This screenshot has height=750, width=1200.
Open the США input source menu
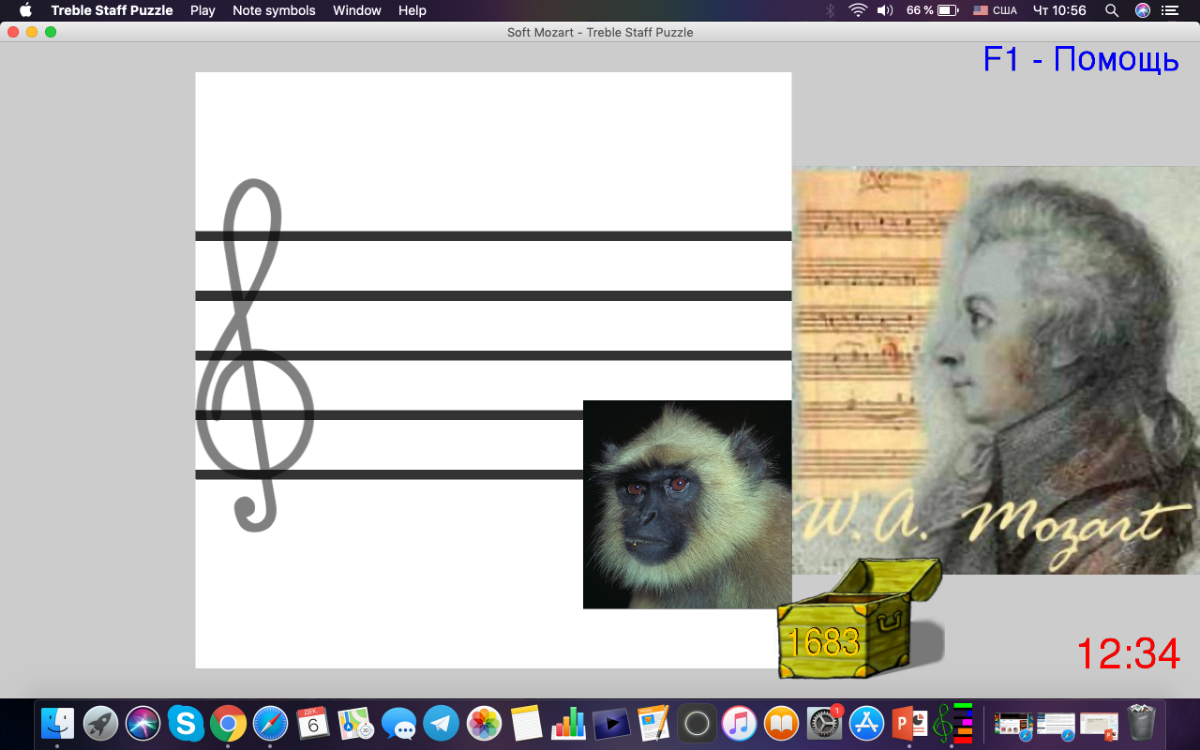995,11
